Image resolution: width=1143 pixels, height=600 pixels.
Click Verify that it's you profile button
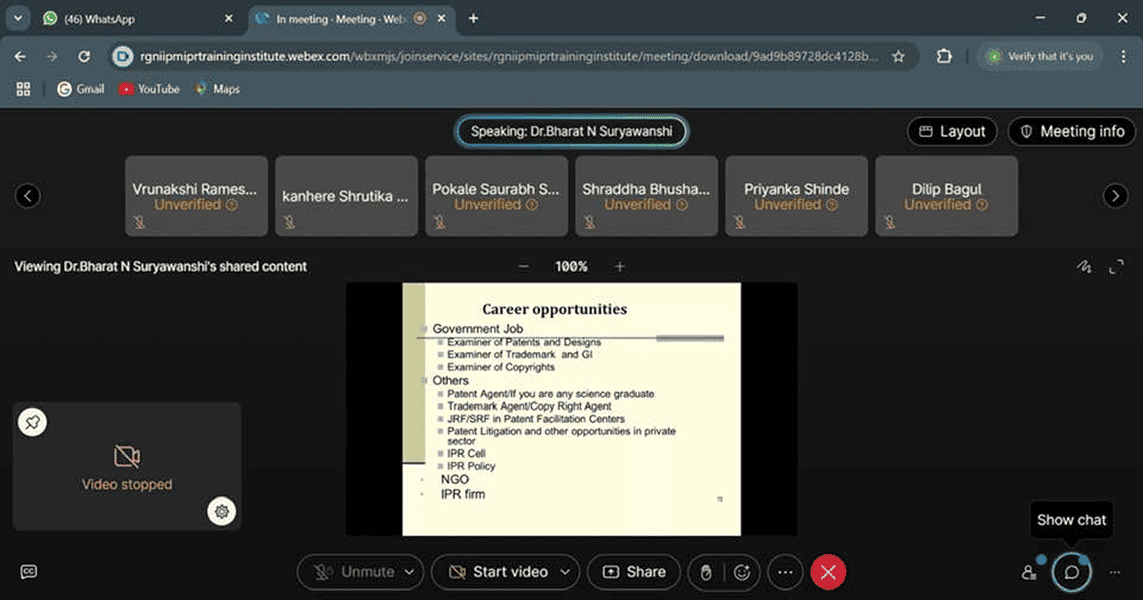point(1040,56)
